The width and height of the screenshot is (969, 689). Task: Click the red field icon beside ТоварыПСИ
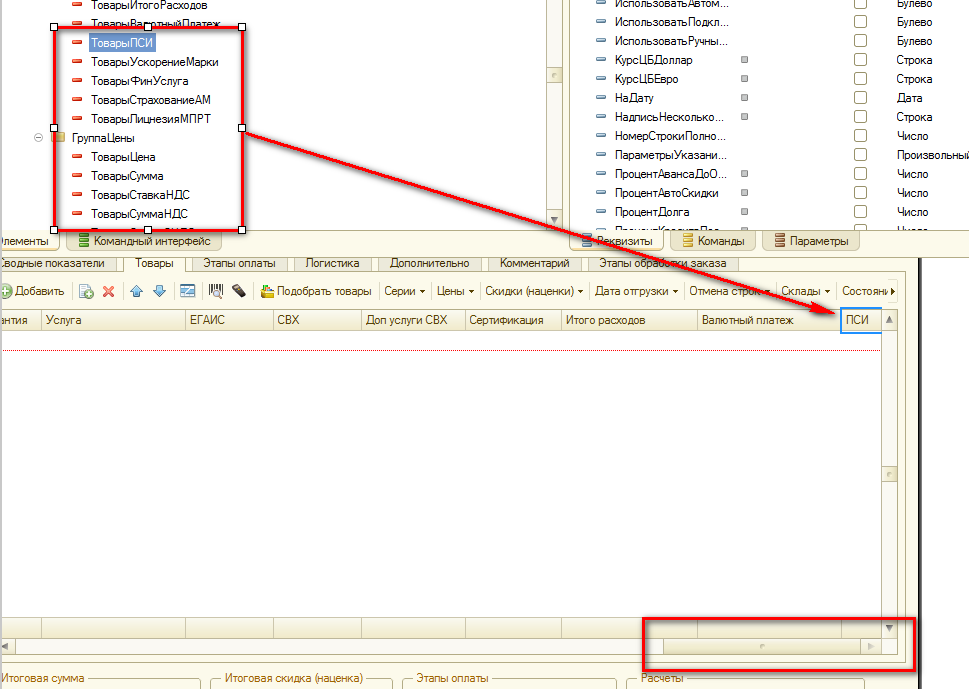77,43
